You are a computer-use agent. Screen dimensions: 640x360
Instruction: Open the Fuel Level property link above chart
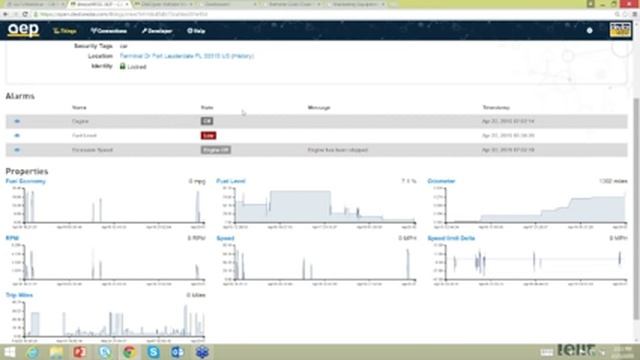[231, 181]
